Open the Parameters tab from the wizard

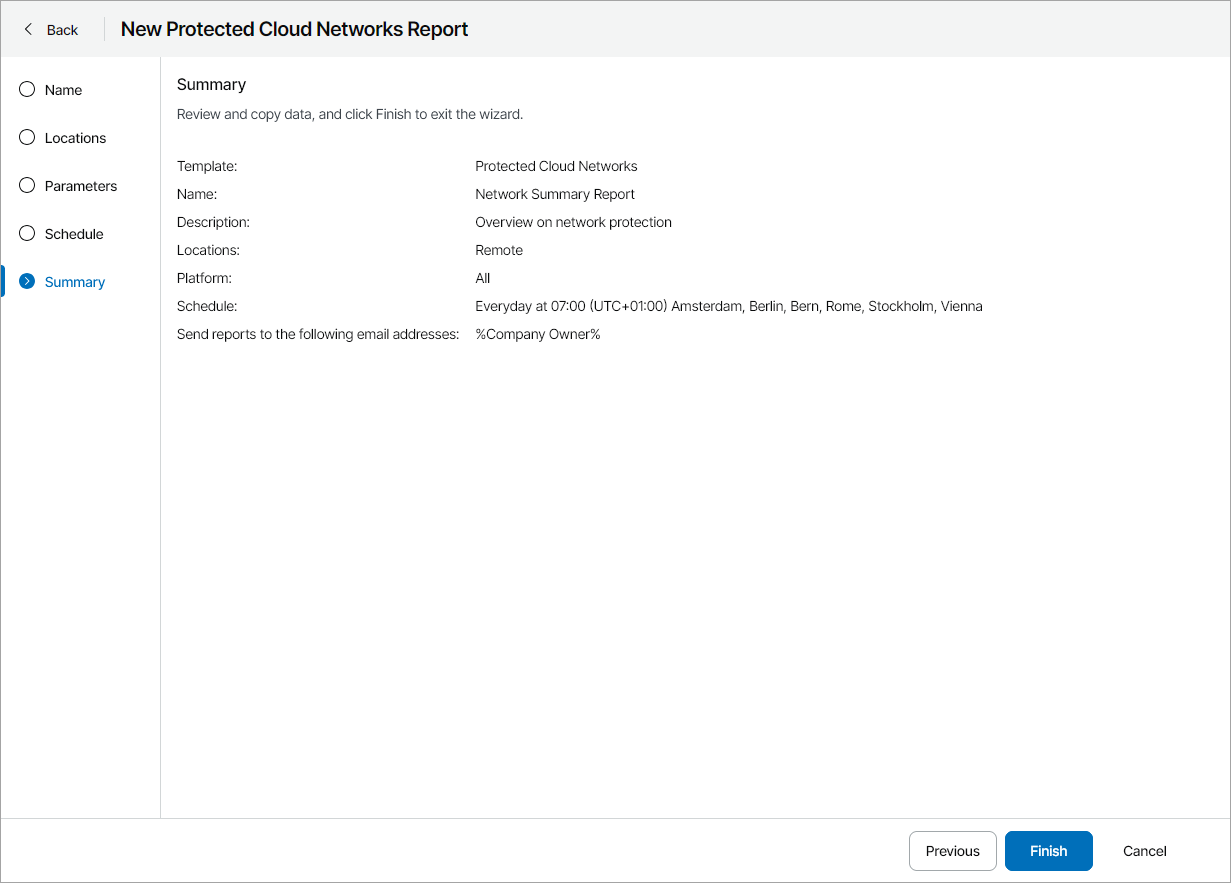tap(79, 185)
